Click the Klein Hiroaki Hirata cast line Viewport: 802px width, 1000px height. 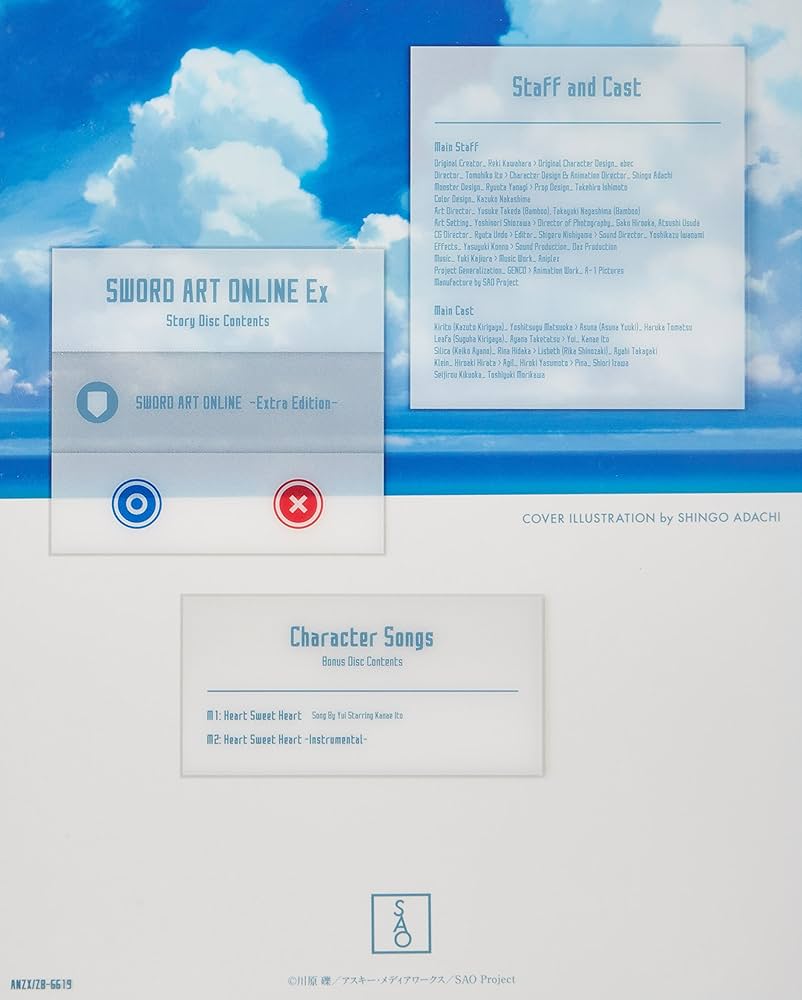[531, 363]
